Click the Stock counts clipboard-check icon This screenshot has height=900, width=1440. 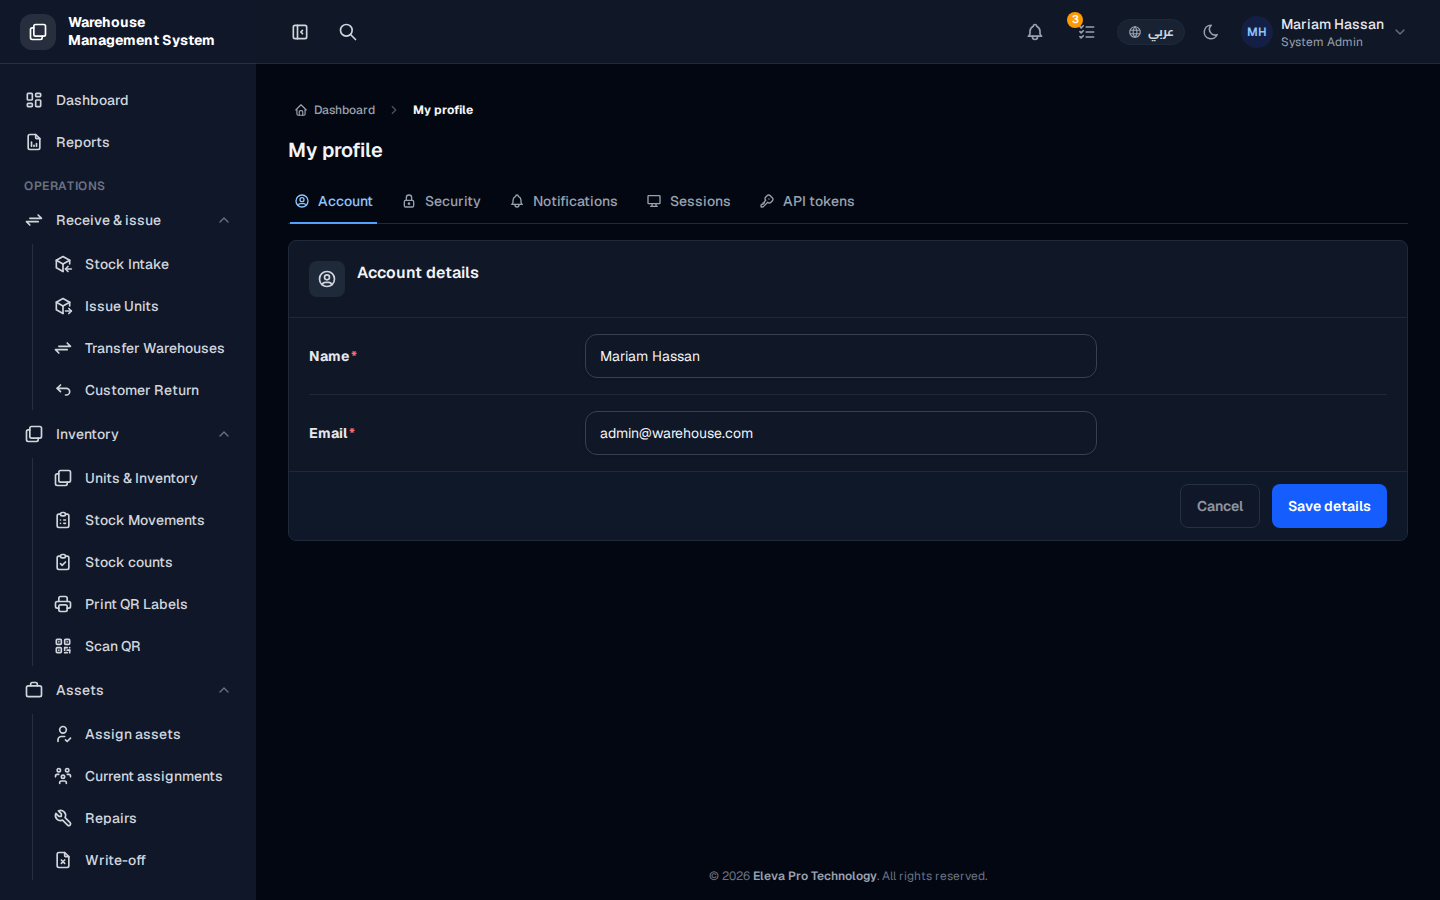(x=63, y=562)
